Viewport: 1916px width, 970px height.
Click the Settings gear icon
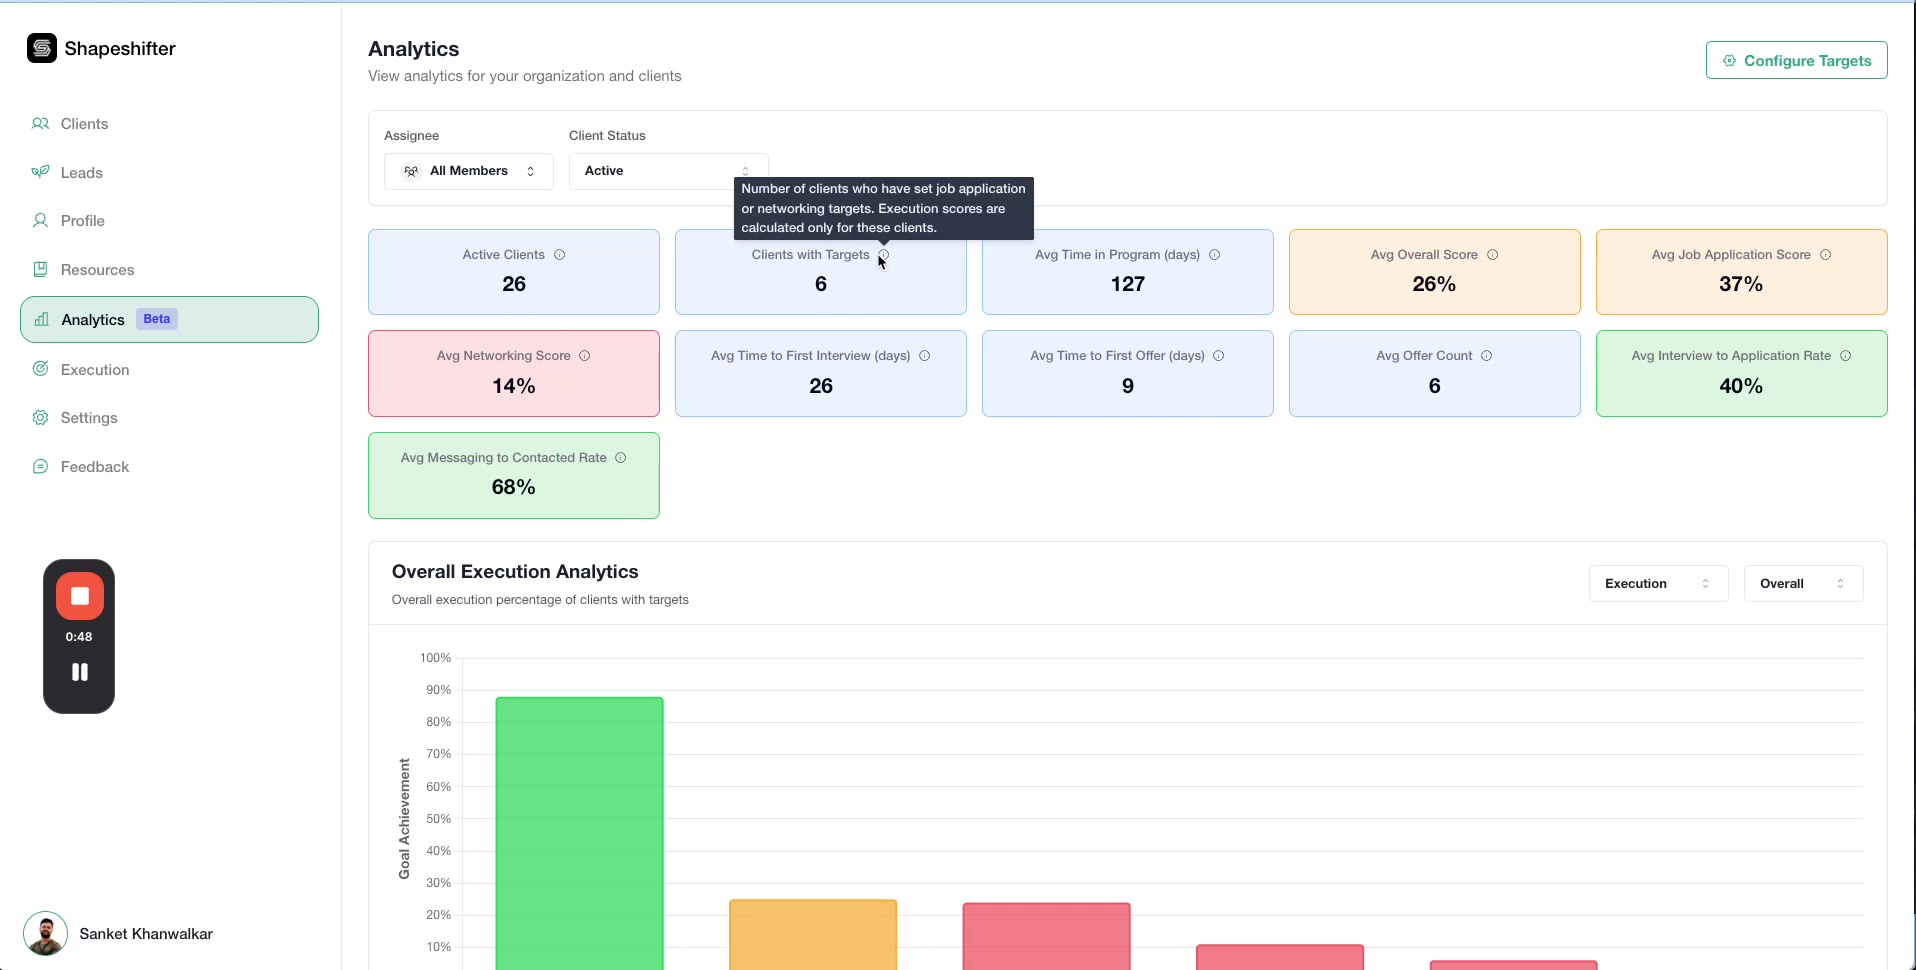point(41,417)
